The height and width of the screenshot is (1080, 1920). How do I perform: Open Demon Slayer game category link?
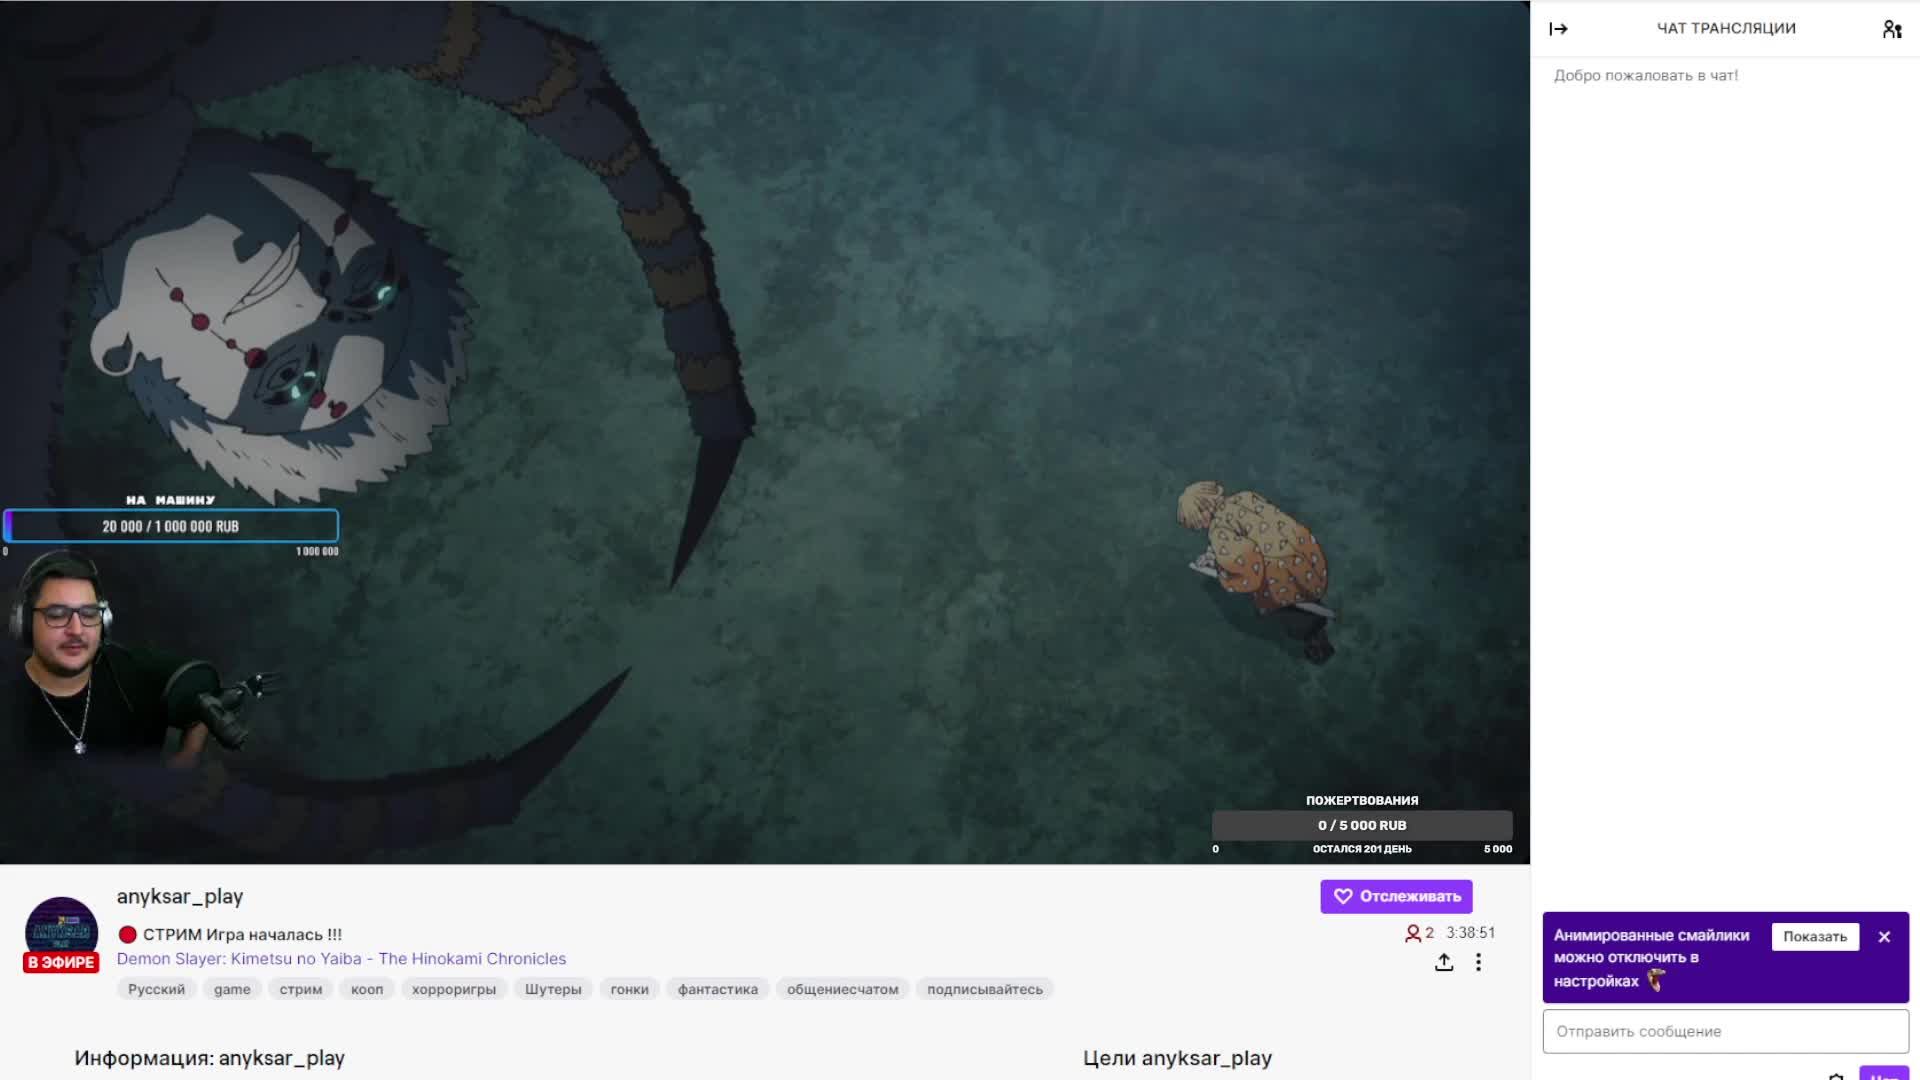(341, 958)
